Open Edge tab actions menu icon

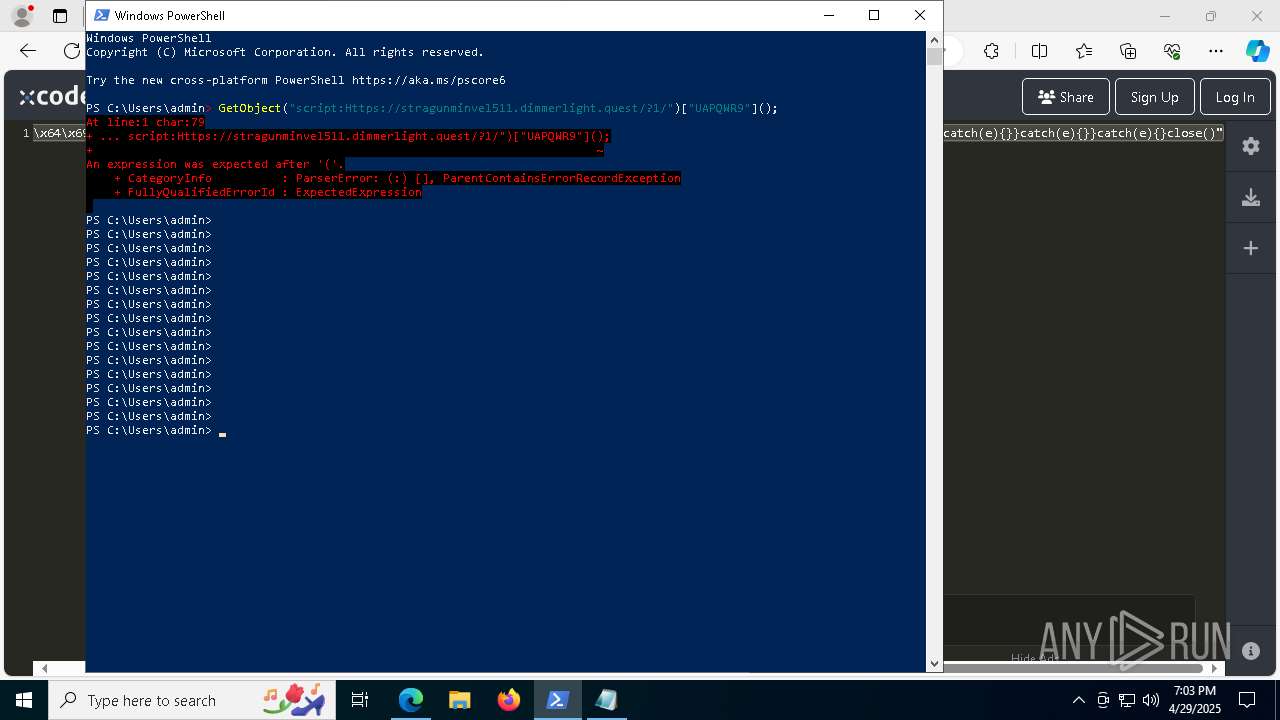pyautogui.click(x=60, y=16)
